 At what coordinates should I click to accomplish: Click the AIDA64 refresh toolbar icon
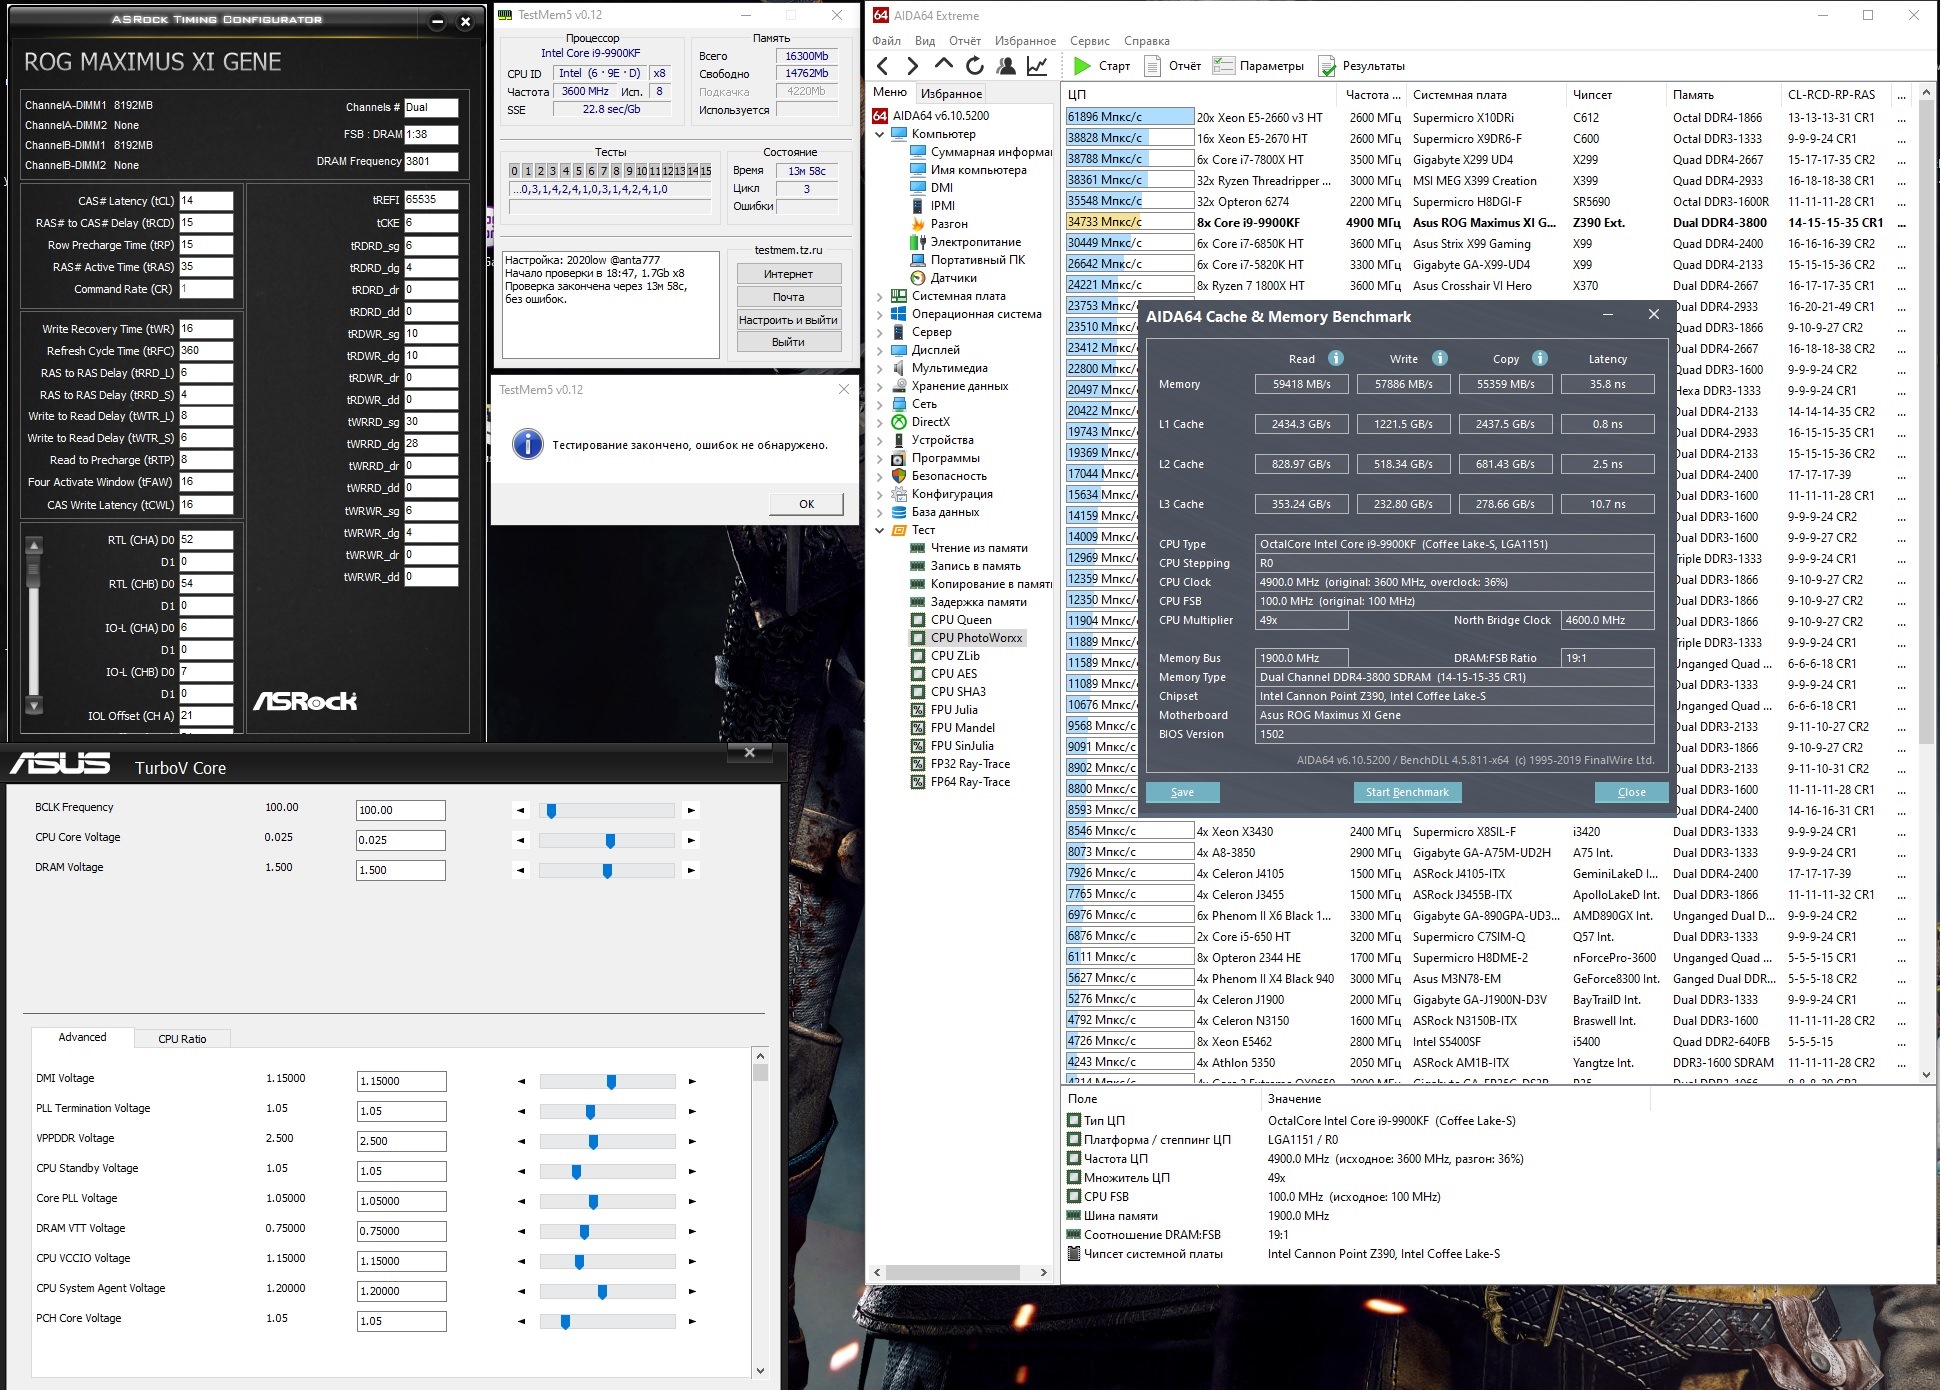(975, 66)
